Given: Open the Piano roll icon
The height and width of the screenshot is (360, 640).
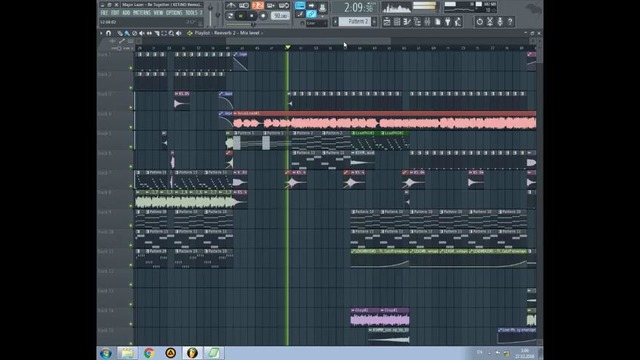Looking at the screenshot, I should [x=407, y=22].
